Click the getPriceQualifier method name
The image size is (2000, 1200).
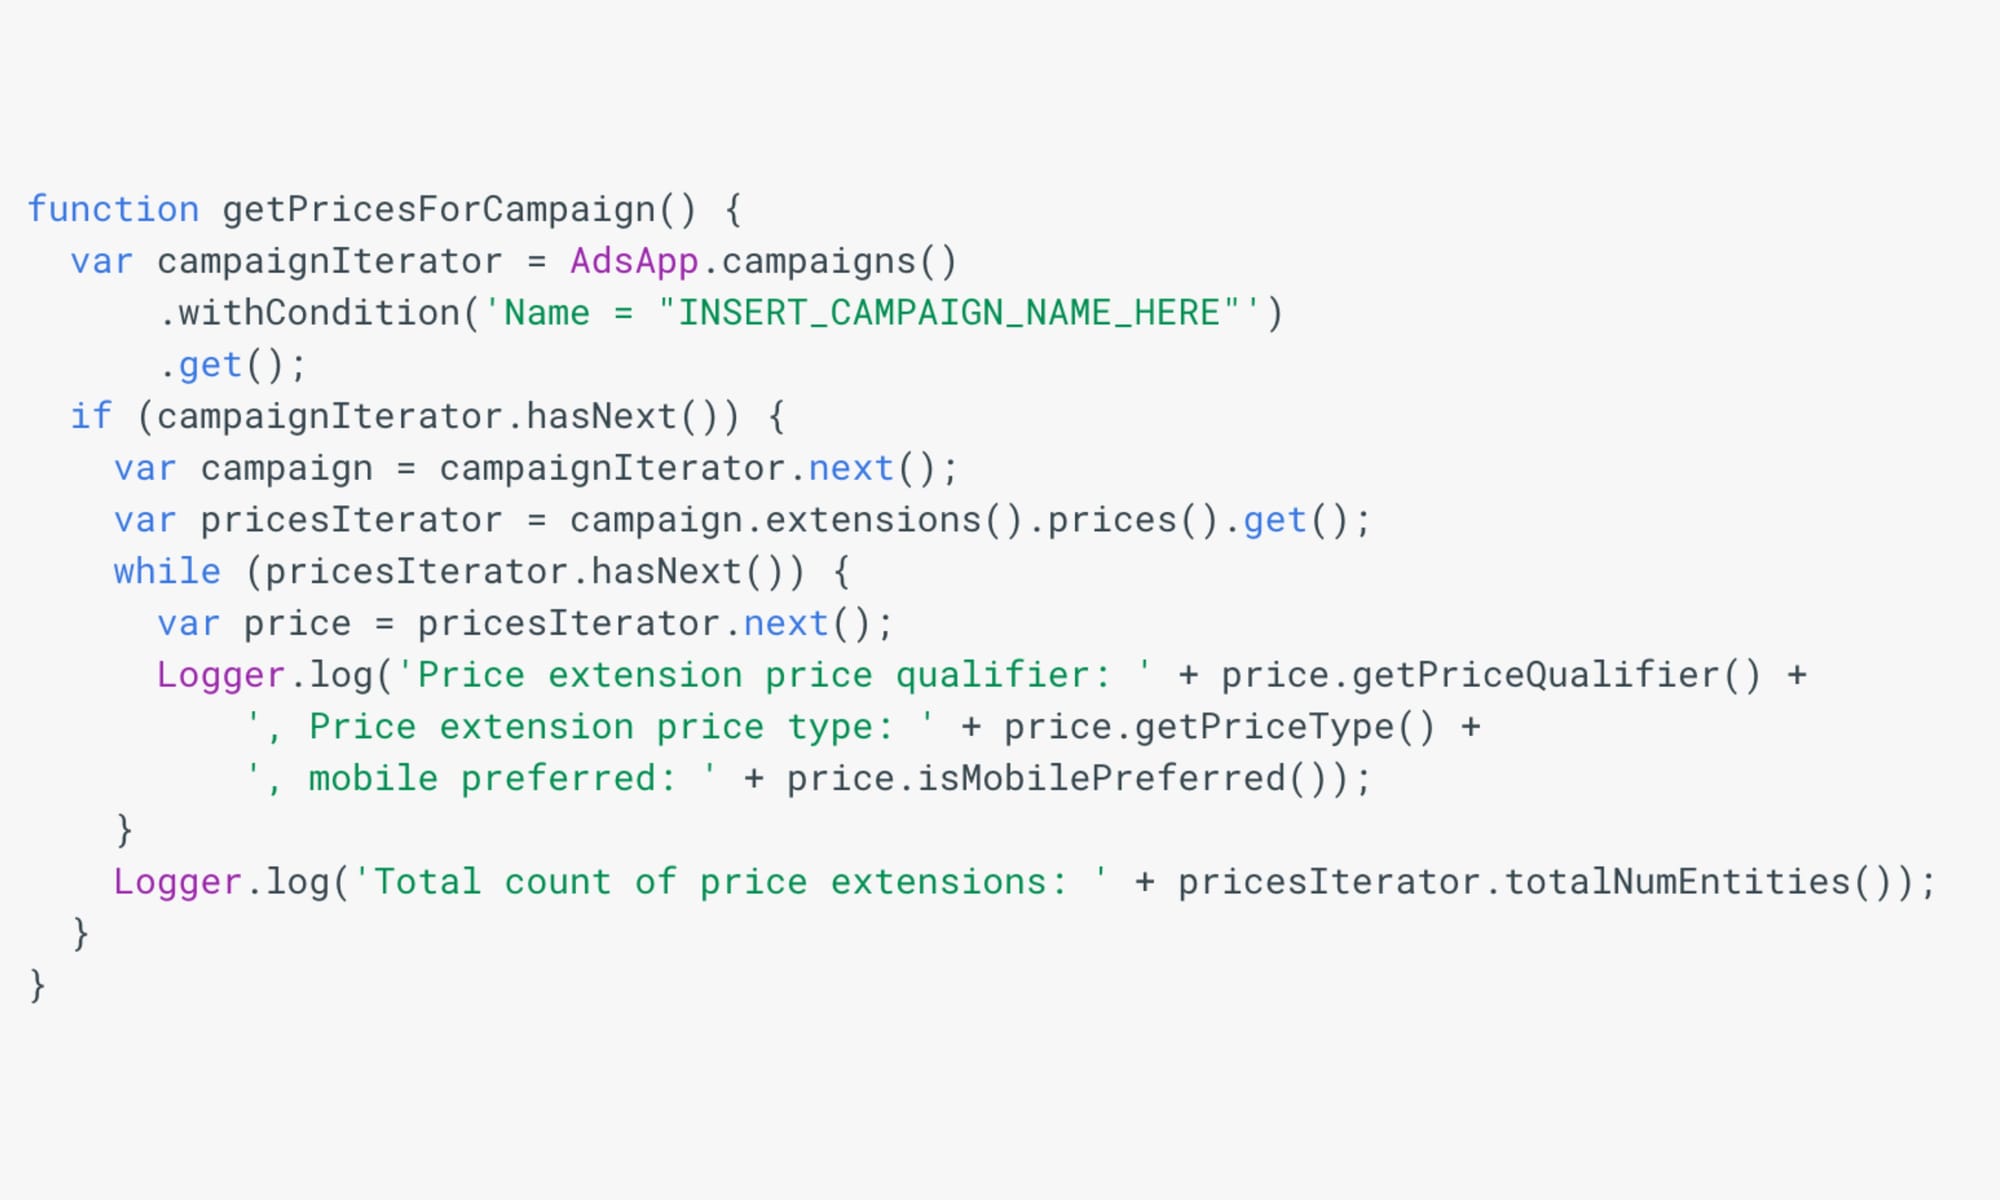coord(1535,676)
